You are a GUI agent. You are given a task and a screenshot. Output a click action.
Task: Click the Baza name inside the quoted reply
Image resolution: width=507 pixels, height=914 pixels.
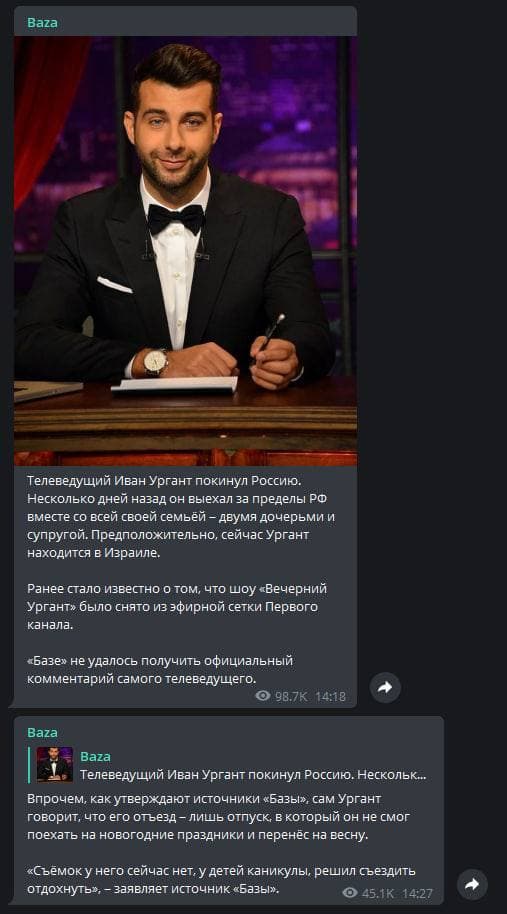(x=96, y=757)
